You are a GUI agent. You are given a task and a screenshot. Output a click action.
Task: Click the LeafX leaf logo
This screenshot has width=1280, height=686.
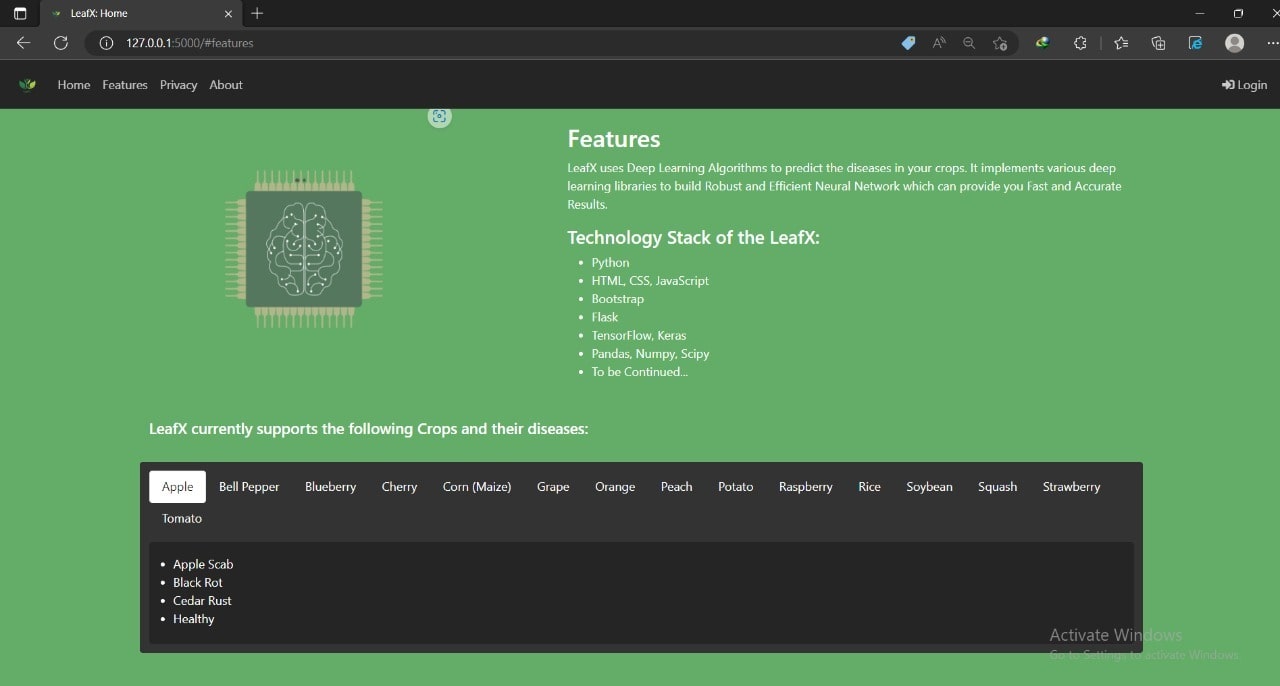coord(28,85)
